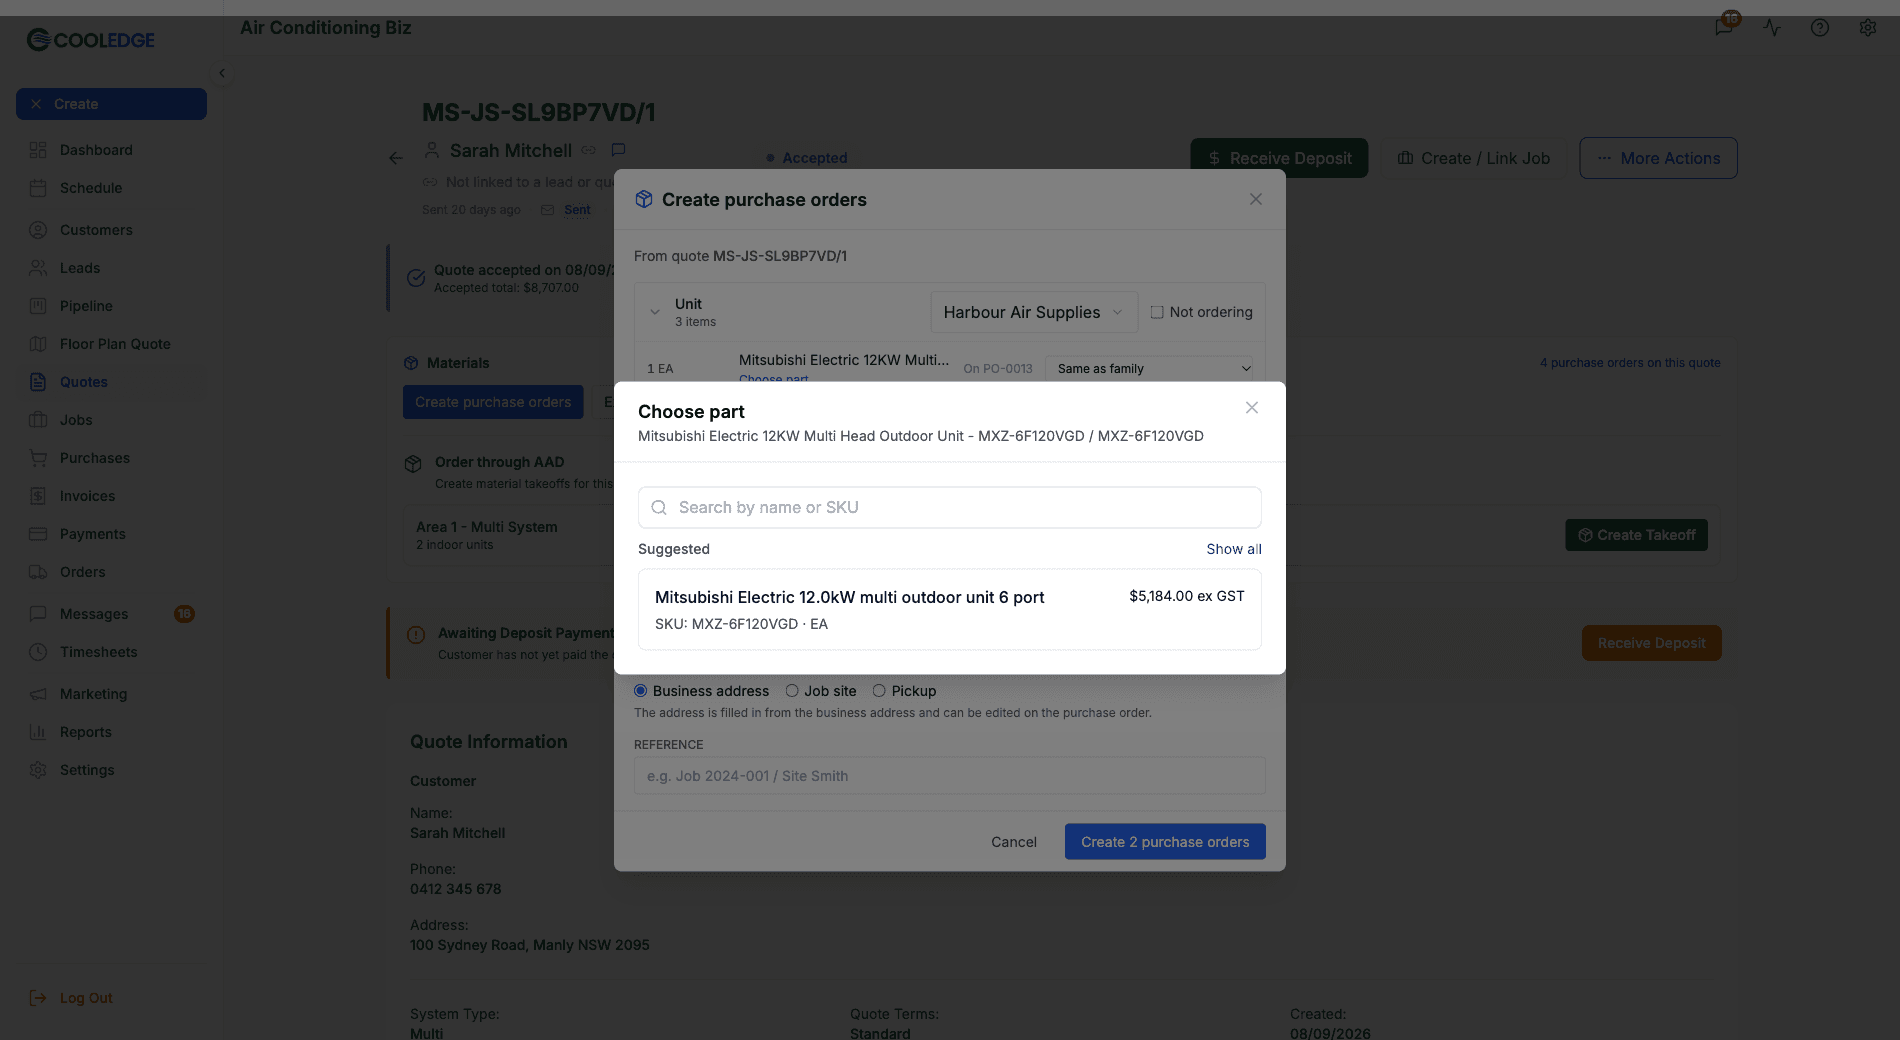This screenshot has height=1040, width=1900.
Task: Select the Job site radio option
Action: pos(792,691)
